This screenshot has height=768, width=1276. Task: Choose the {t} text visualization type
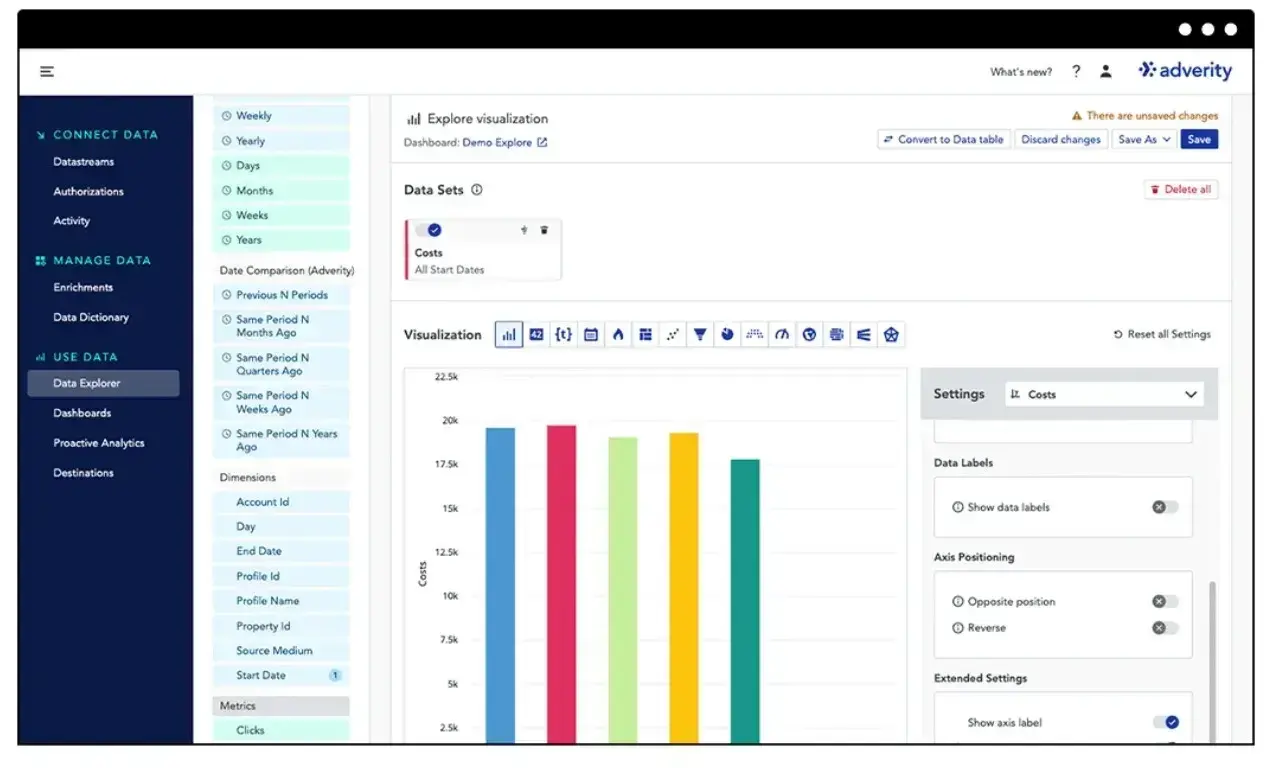tap(563, 335)
